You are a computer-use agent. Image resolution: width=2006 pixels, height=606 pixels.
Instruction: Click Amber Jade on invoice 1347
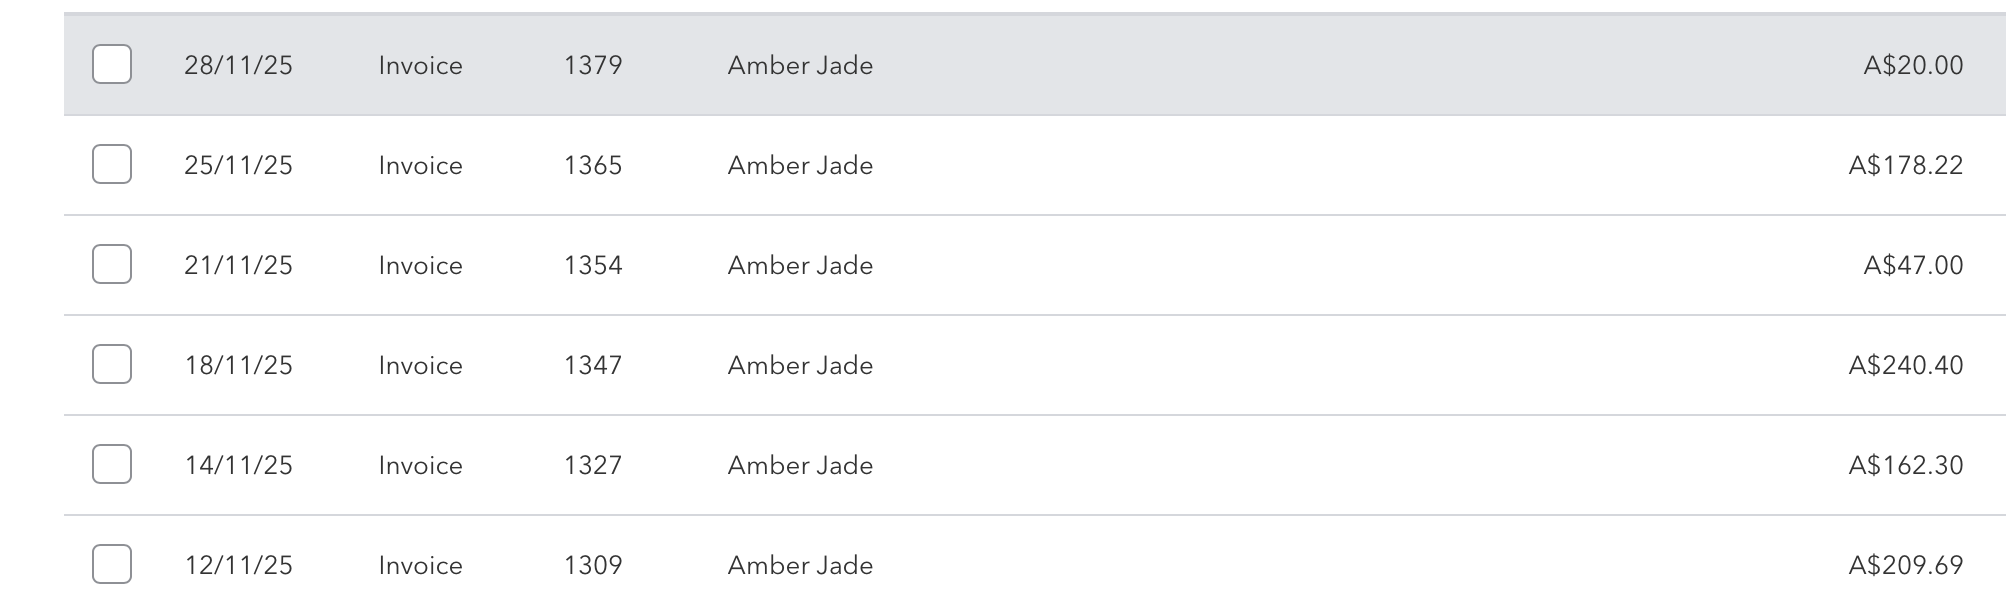click(799, 365)
